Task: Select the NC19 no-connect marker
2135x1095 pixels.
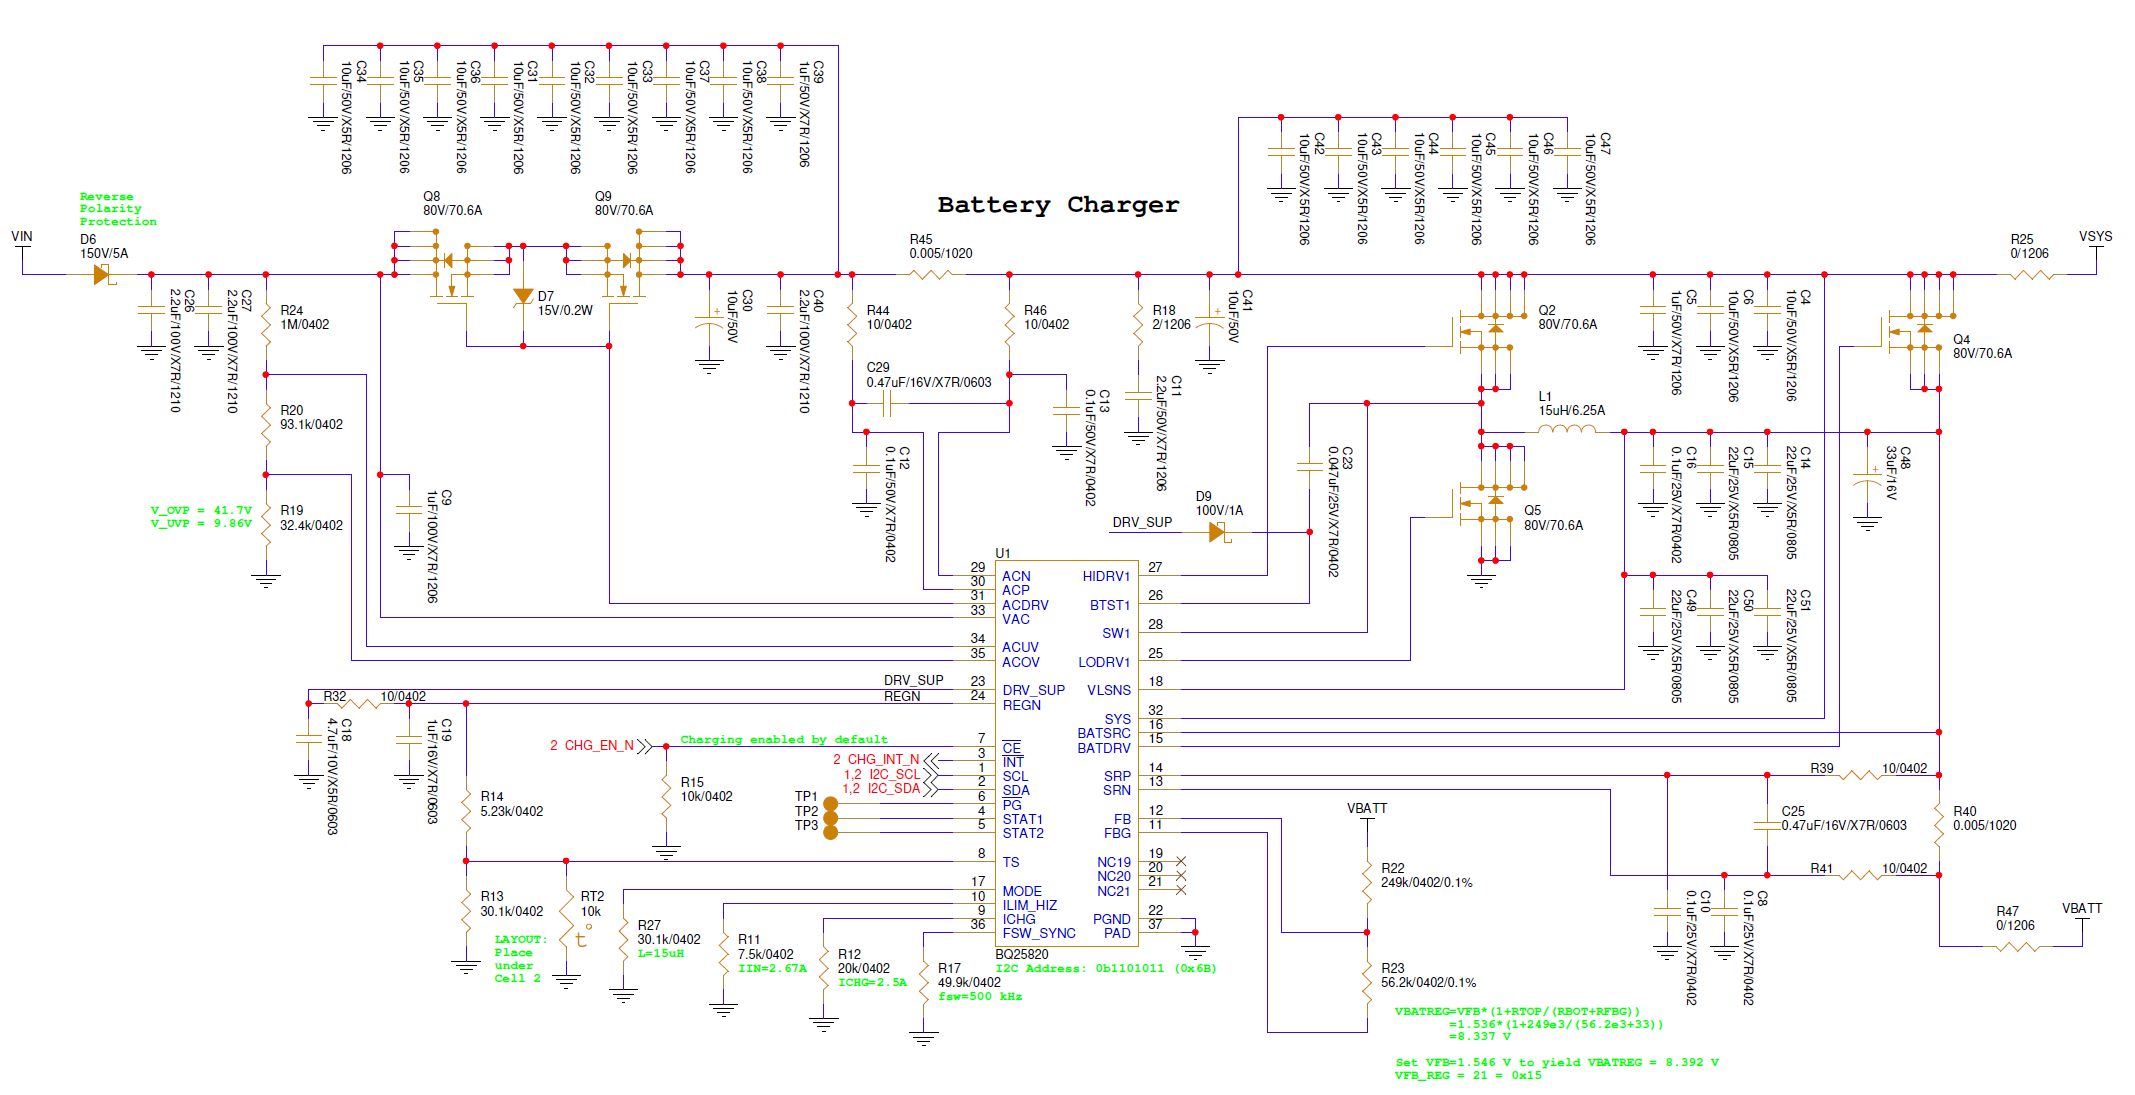Action: pos(1181,861)
